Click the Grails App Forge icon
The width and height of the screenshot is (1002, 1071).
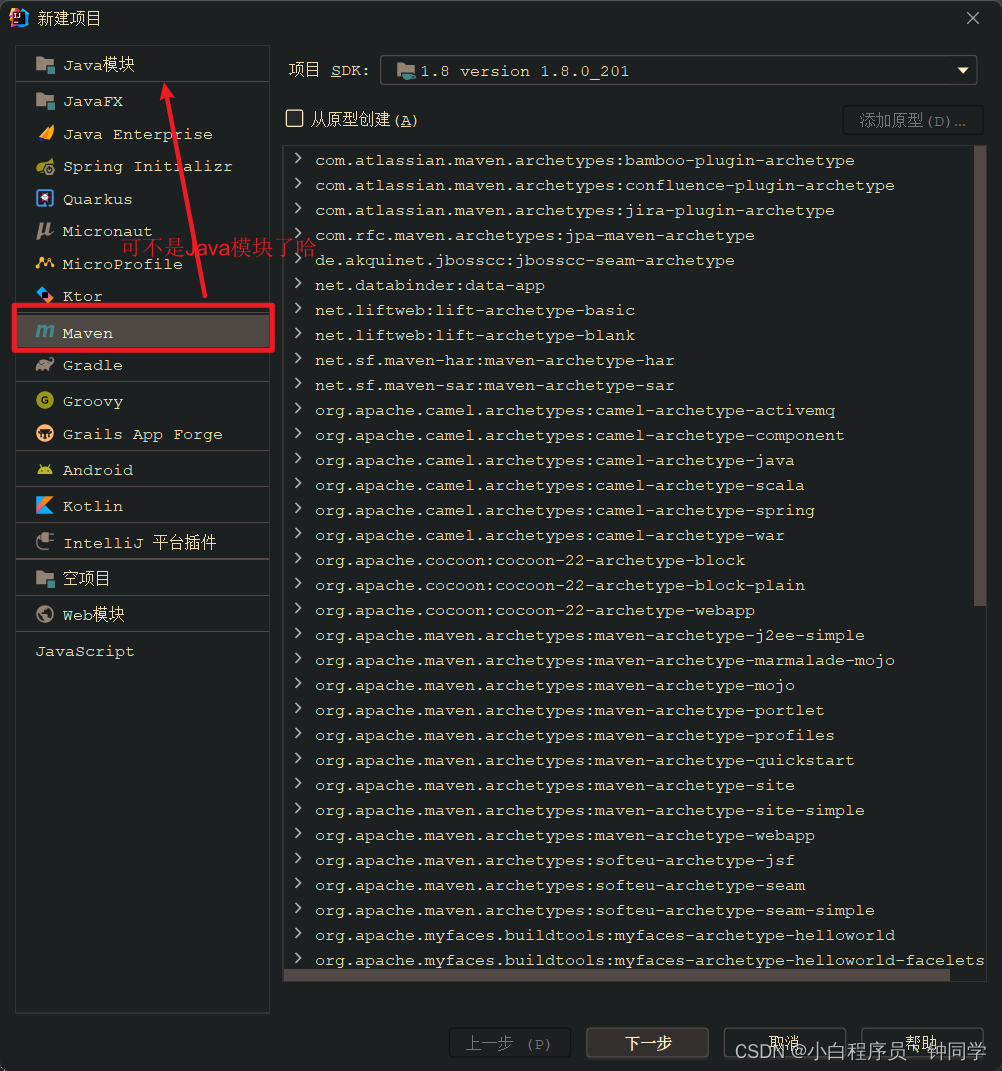click(x=45, y=434)
